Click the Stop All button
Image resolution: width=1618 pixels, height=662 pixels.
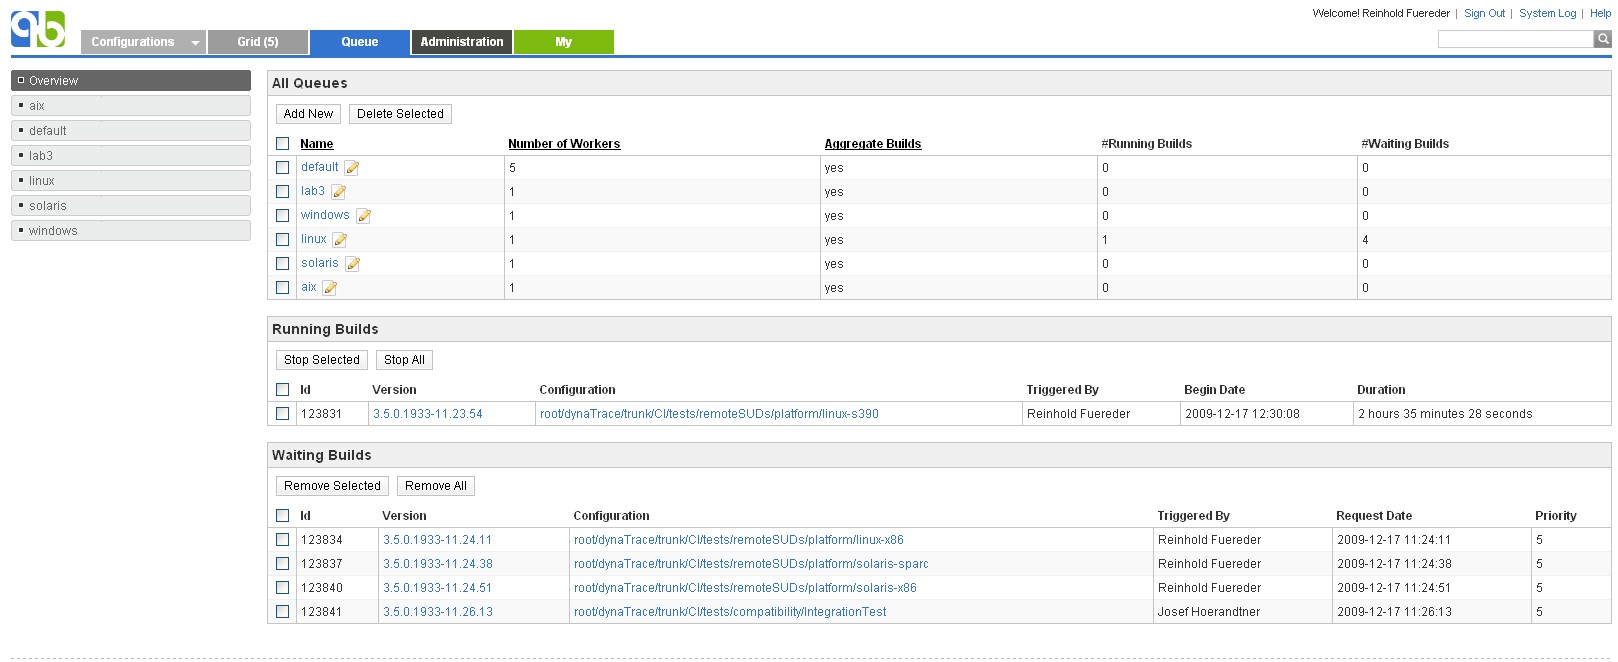404,360
